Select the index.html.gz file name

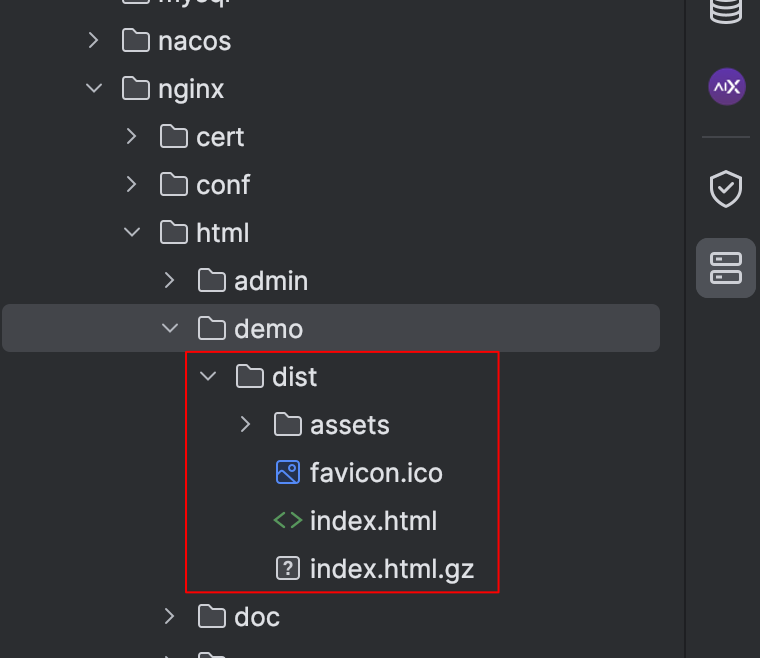click(x=391, y=569)
